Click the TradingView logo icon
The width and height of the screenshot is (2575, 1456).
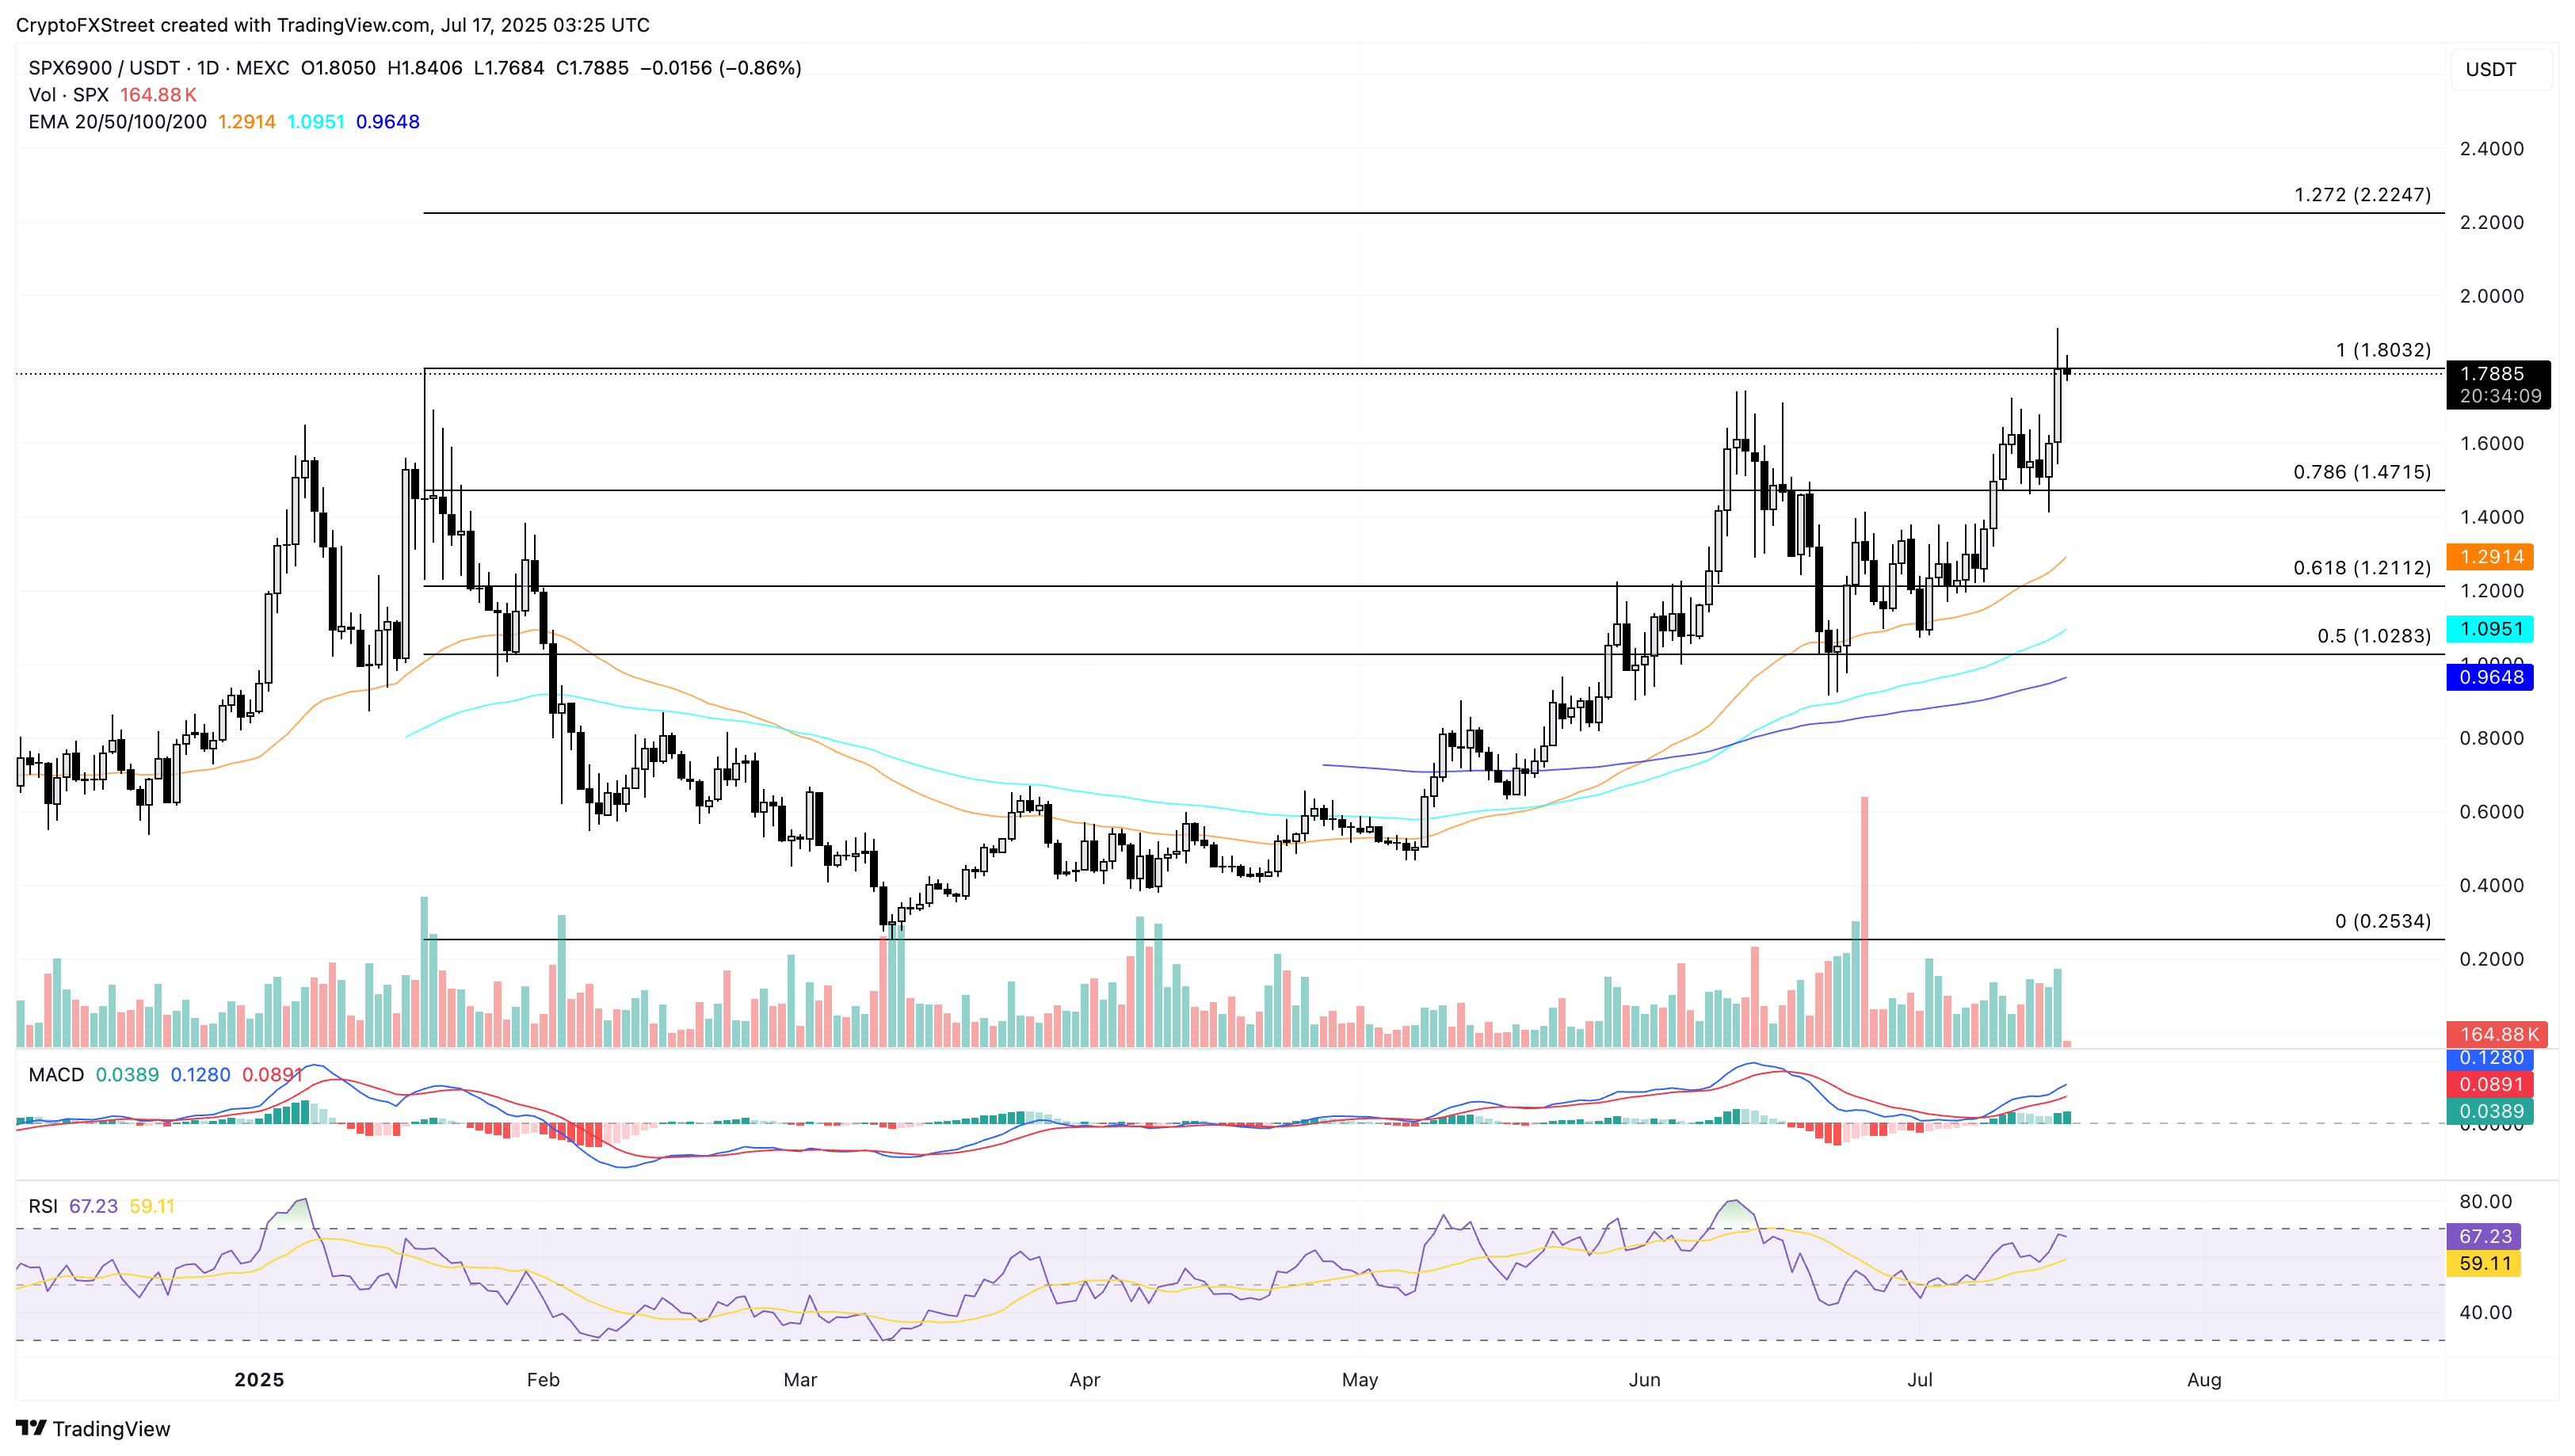[x=30, y=1428]
